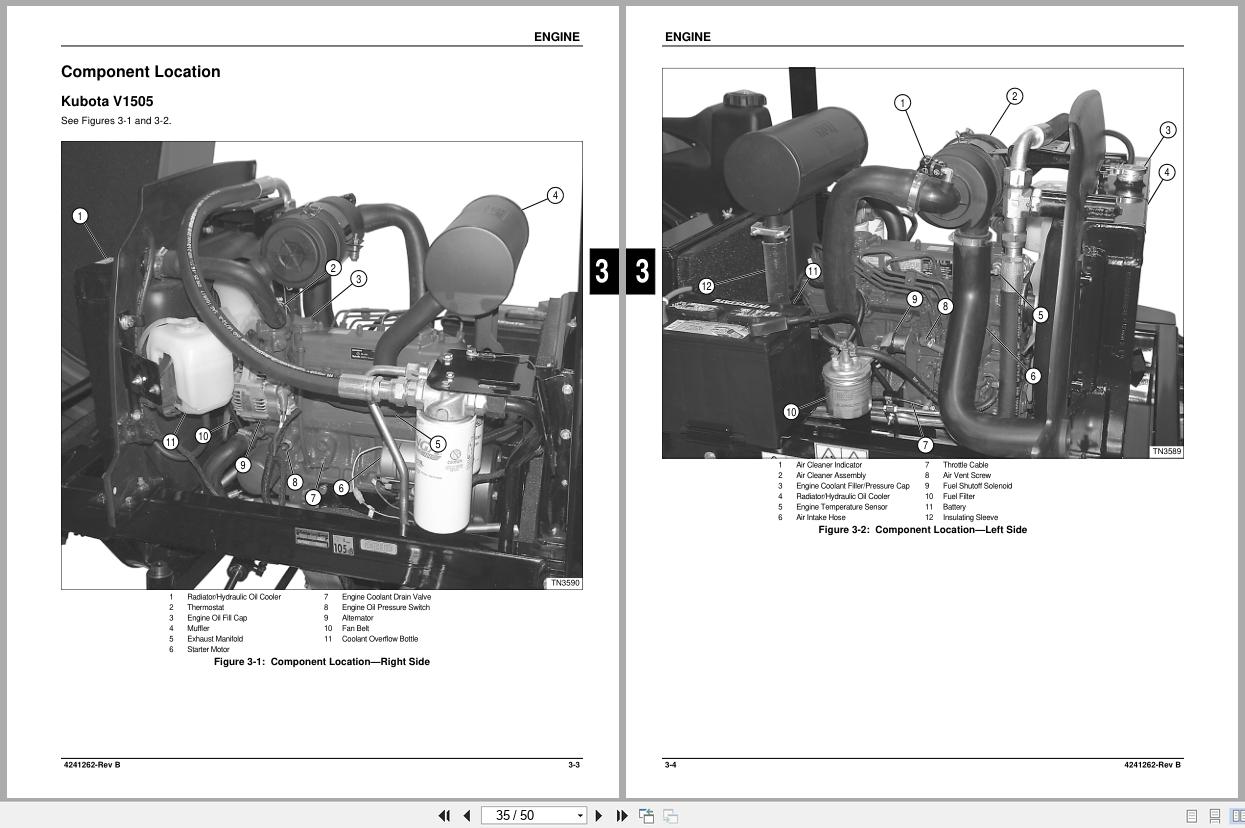1245x828 pixels.
Task: Click the page number field 35 / 50
Action: click(x=527, y=816)
